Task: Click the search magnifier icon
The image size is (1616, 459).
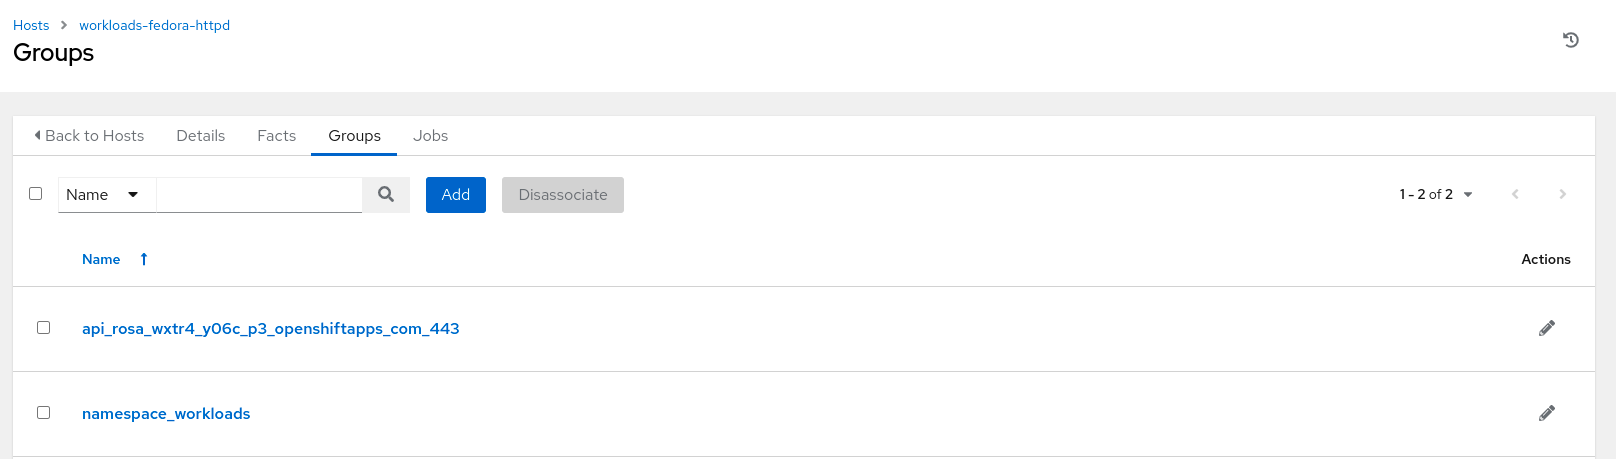Action: tap(386, 195)
